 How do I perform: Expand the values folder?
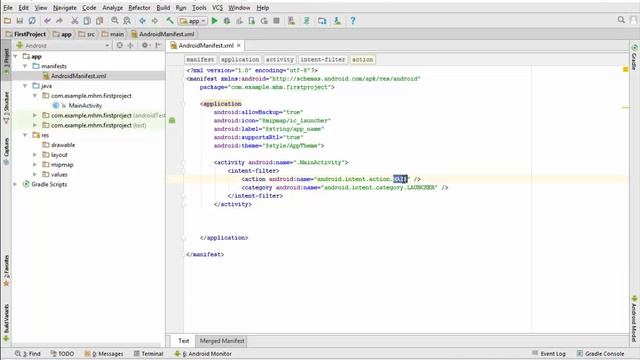click(x=35, y=174)
